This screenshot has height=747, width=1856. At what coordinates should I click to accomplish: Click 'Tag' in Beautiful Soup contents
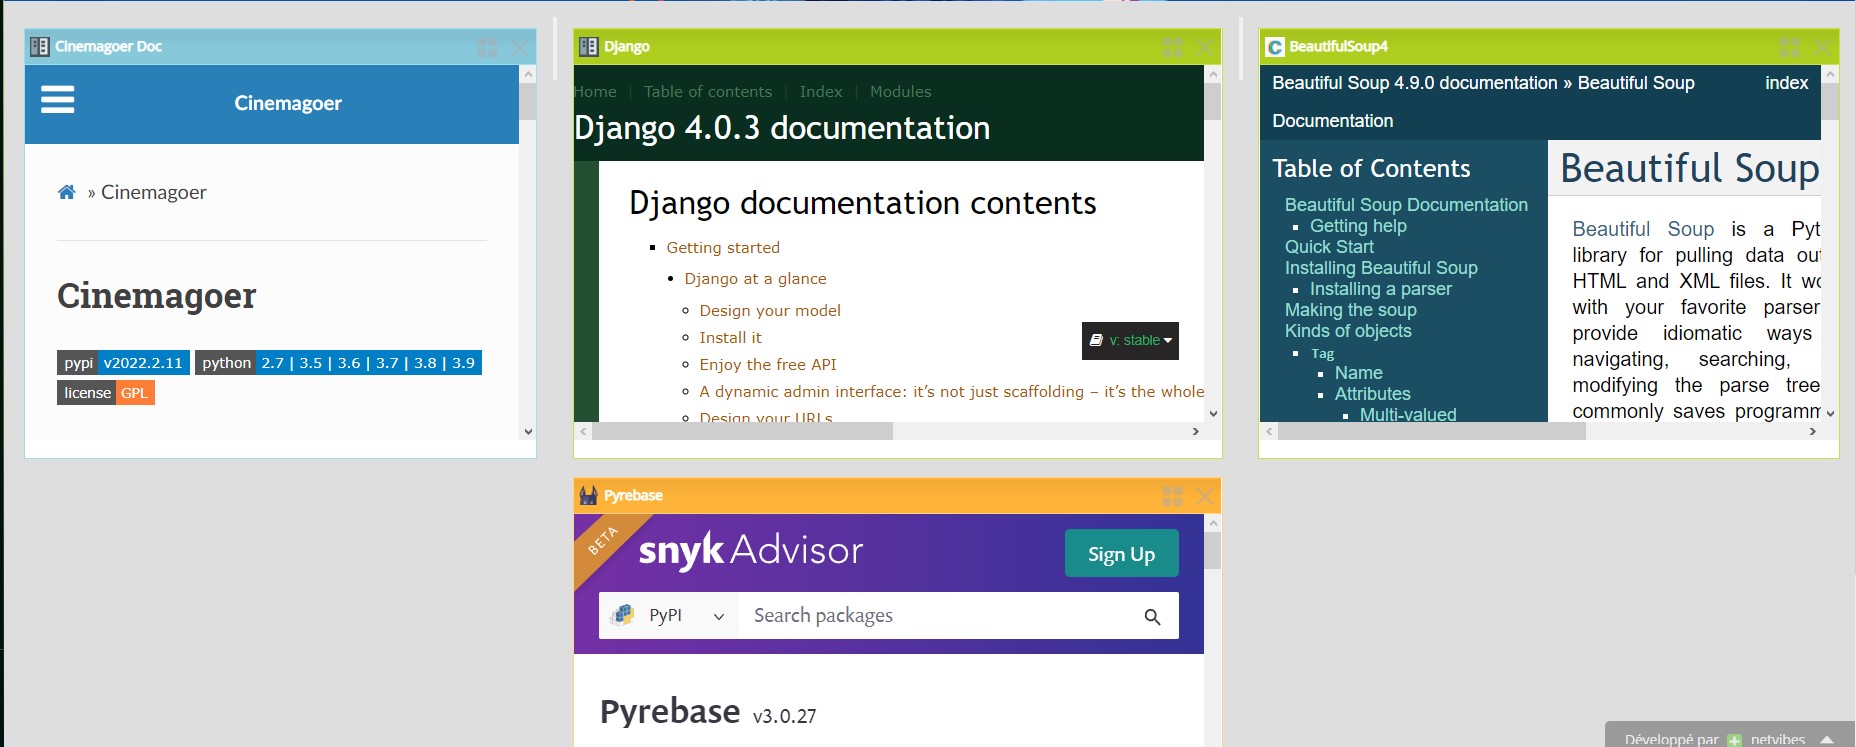pos(1322,354)
